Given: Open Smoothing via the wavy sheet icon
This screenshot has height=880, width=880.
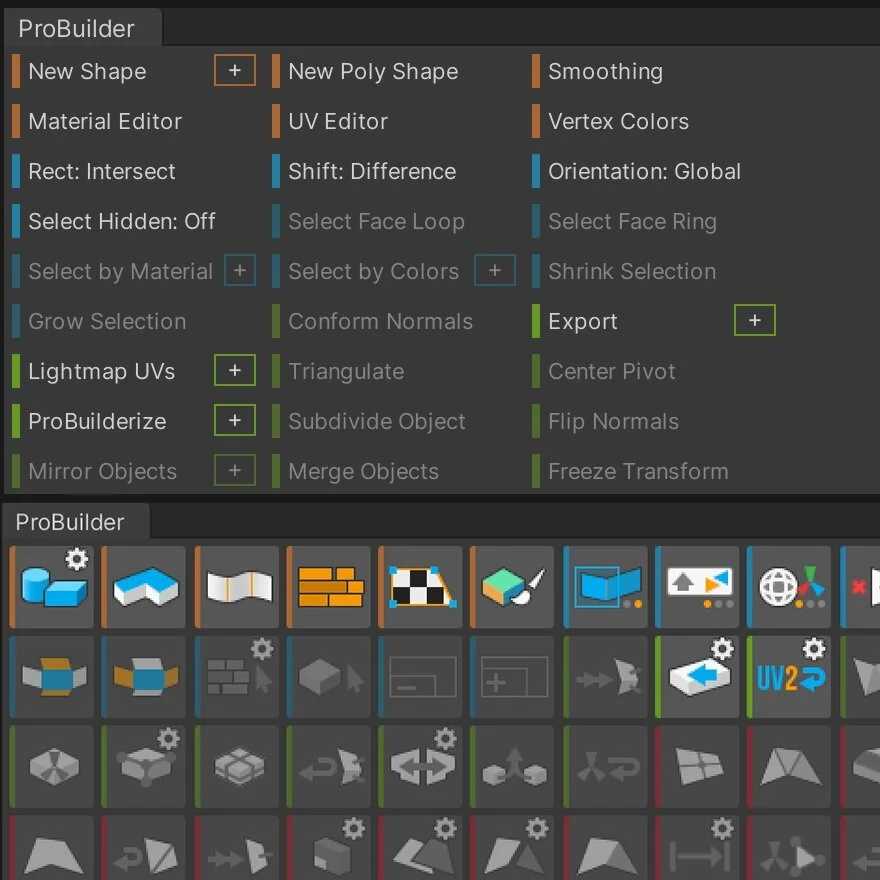Looking at the screenshot, I should pos(237,586).
